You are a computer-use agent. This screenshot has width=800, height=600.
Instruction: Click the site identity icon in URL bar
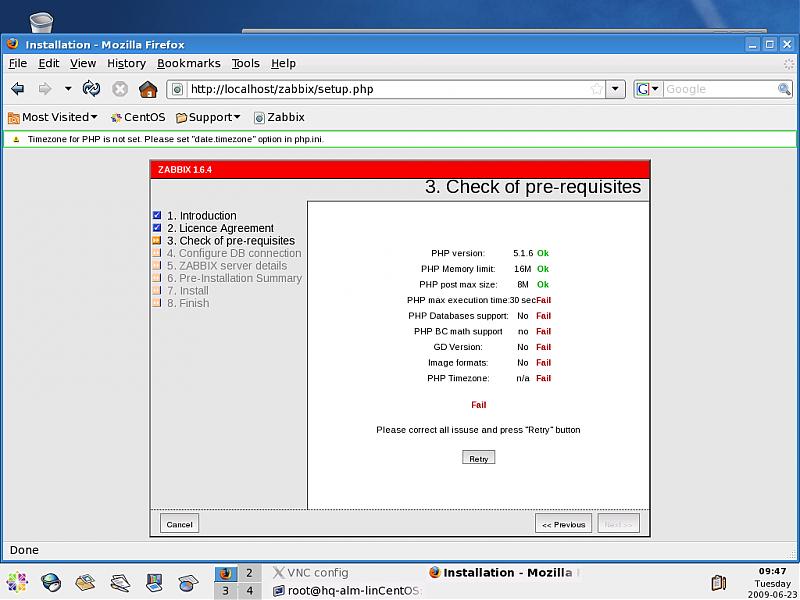coord(177,90)
